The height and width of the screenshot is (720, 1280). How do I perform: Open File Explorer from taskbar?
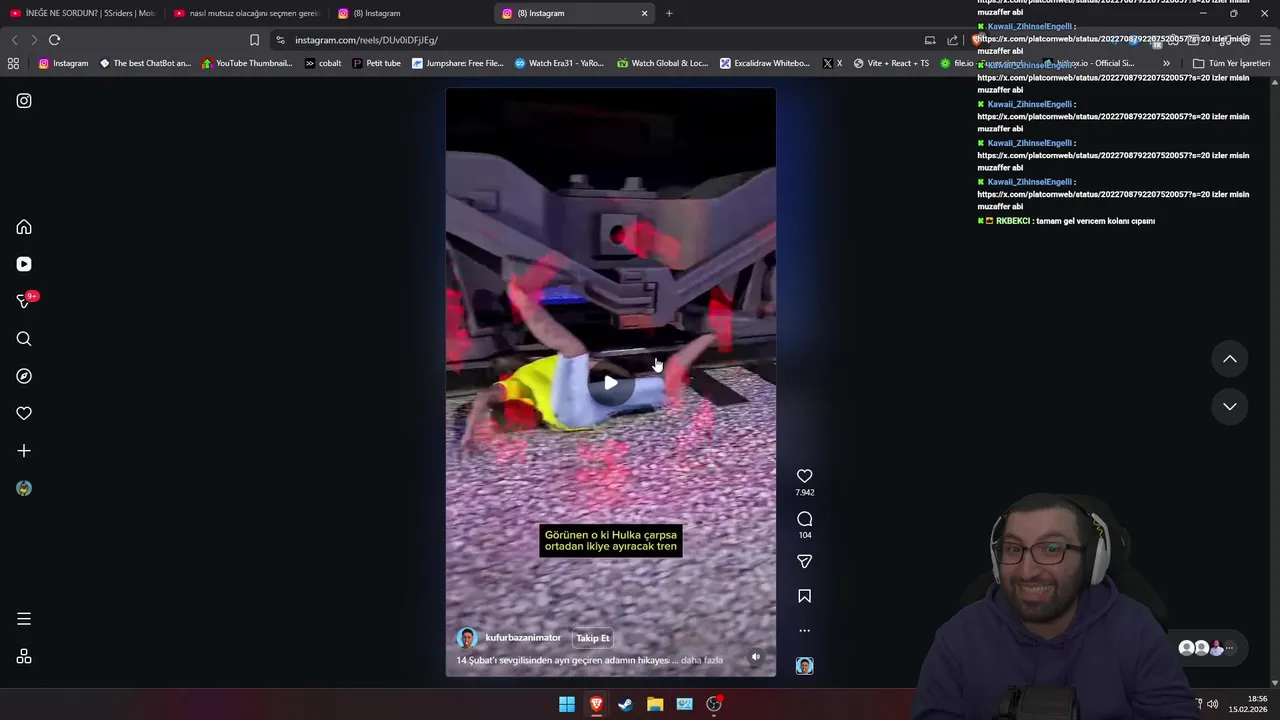coord(655,704)
